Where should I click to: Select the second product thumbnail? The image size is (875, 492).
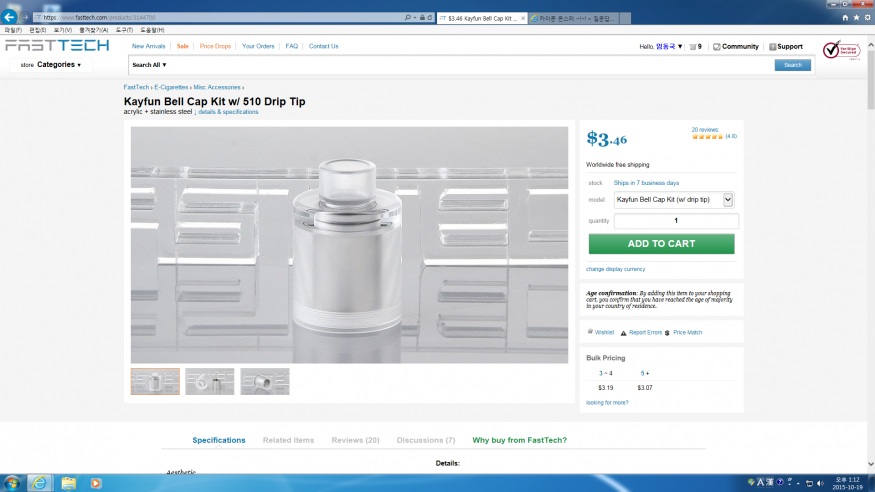point(210,382)
